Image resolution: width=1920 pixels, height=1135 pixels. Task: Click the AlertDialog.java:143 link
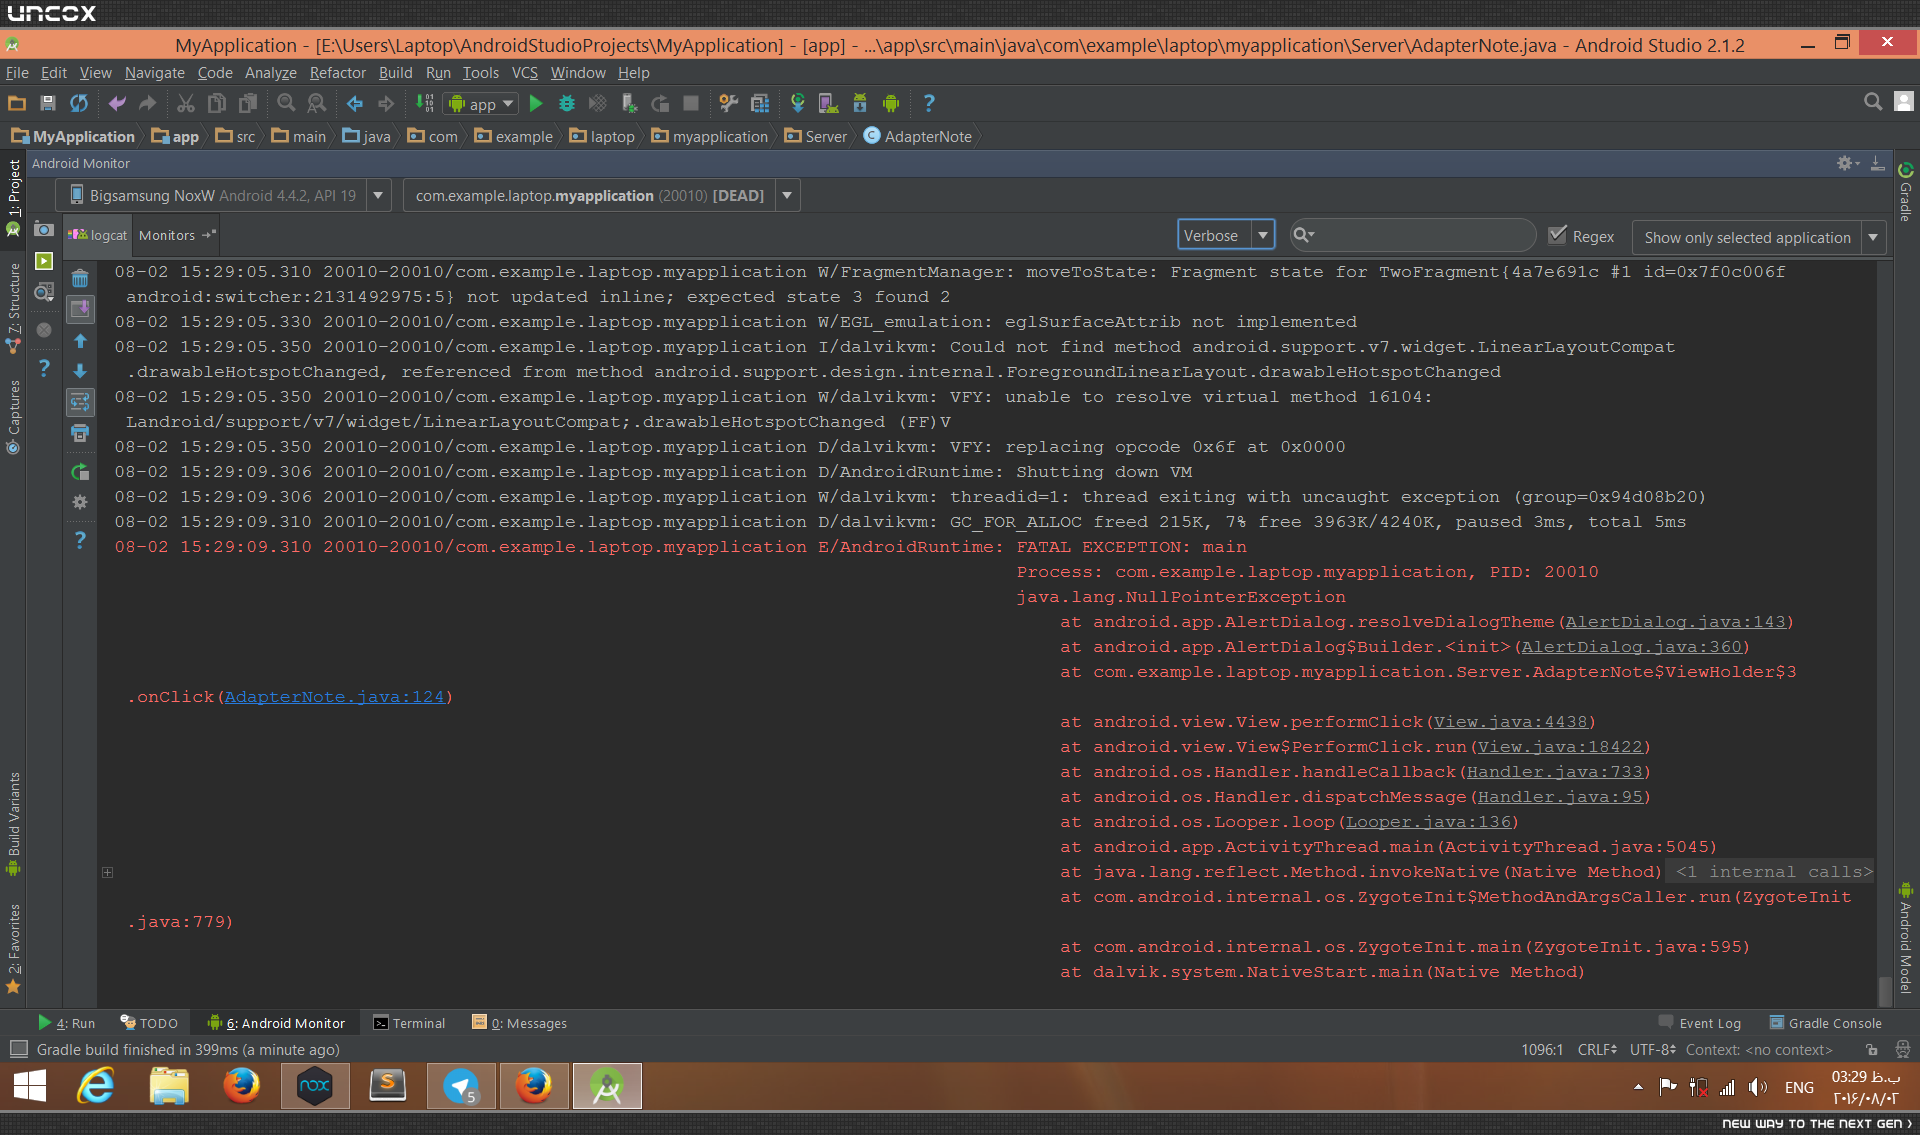click(x=1675, y=622)
